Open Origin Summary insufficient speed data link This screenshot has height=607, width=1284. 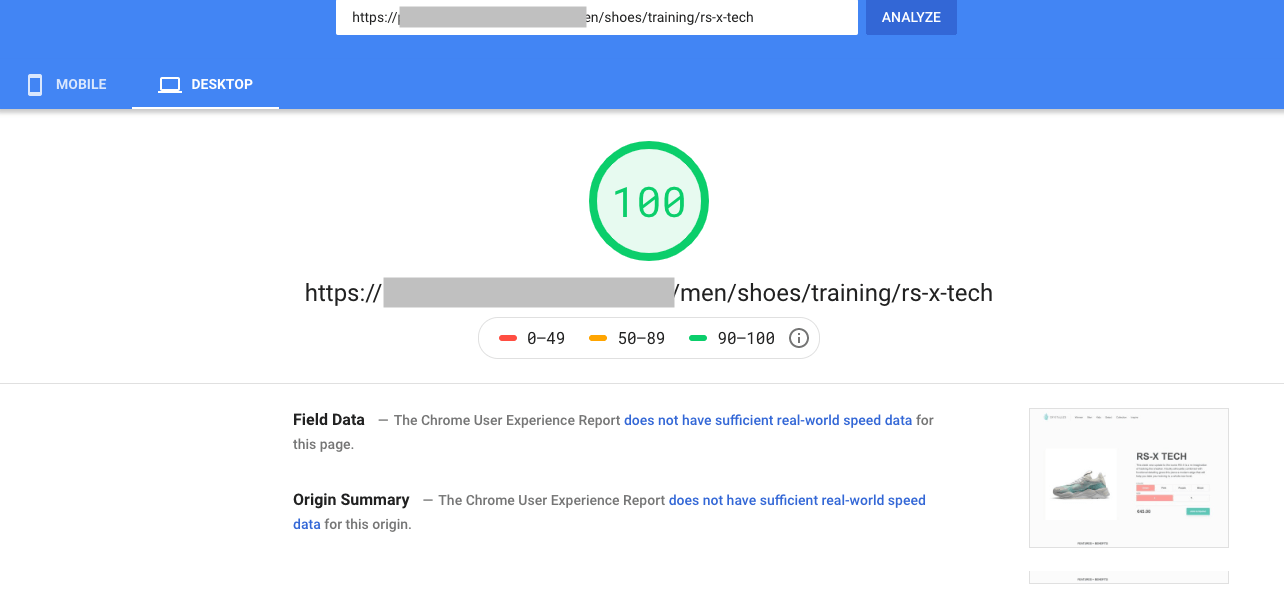pyautogui.click(x=796, y=500)
